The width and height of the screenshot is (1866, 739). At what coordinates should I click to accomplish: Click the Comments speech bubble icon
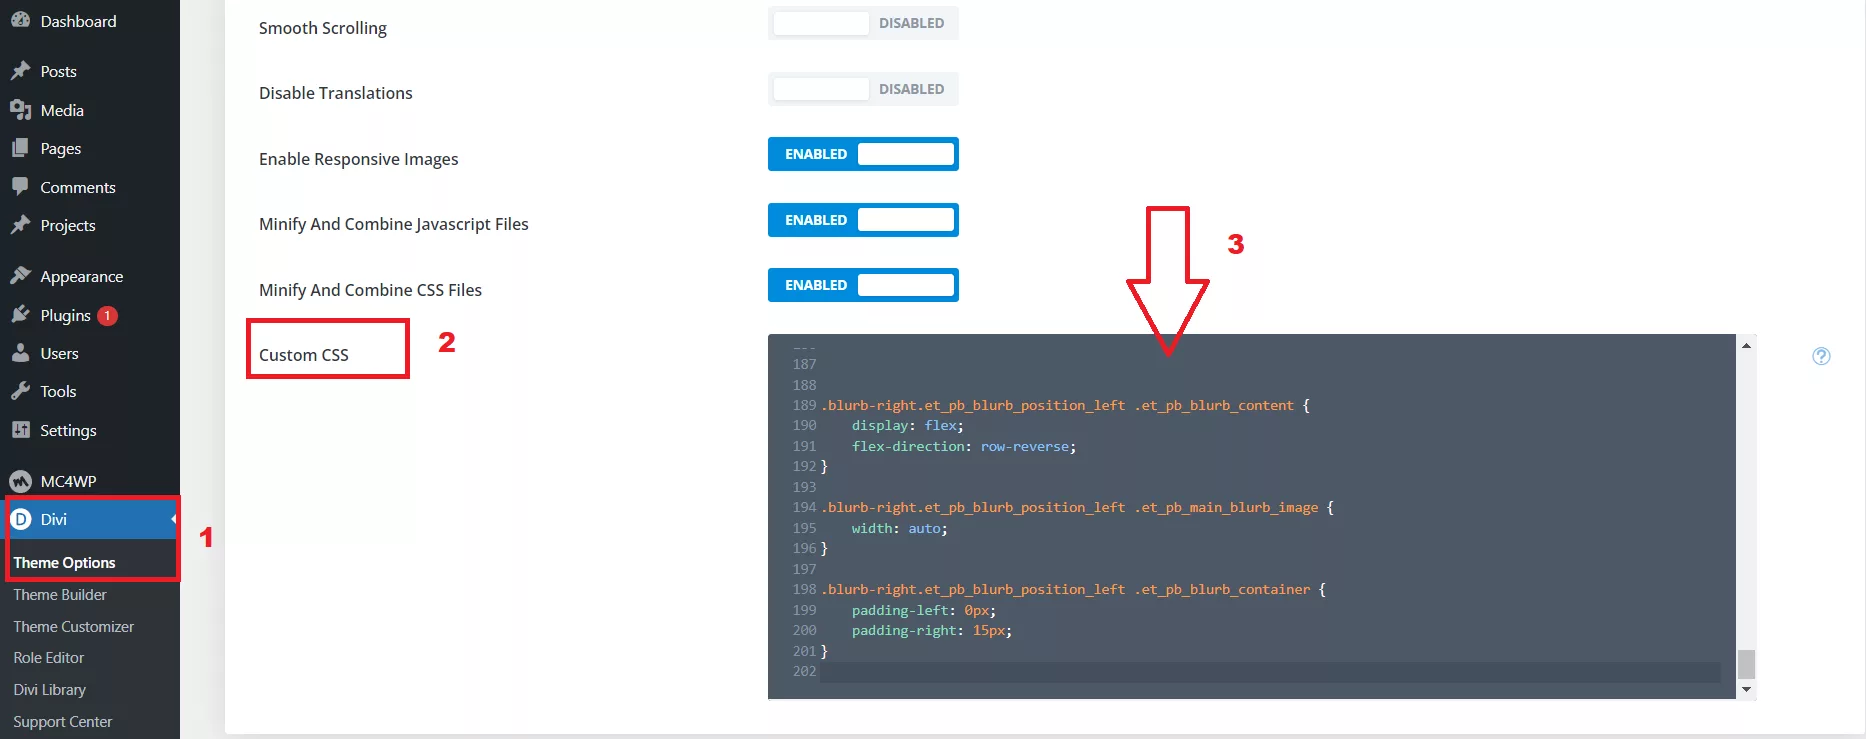tap(20, 187)
